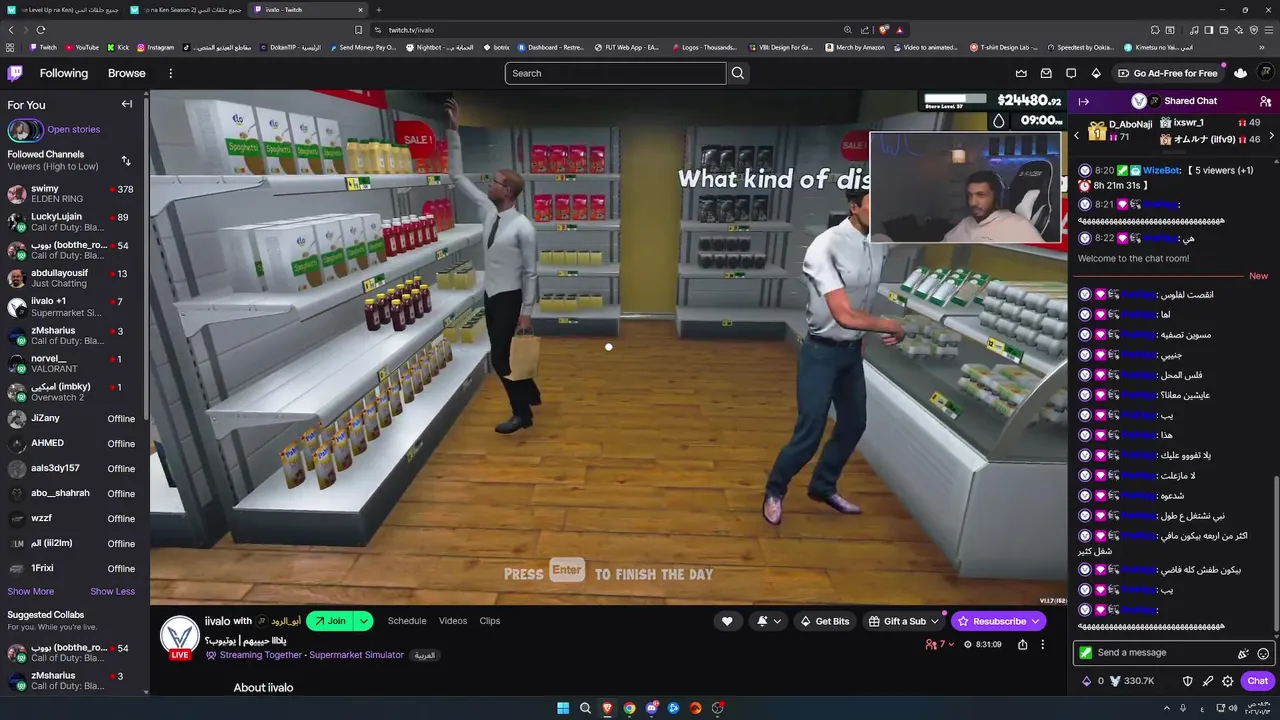This screenshot has width=1280, height=720.
Task: Open the Streaming Together link
Action: [x=261, y=655]
